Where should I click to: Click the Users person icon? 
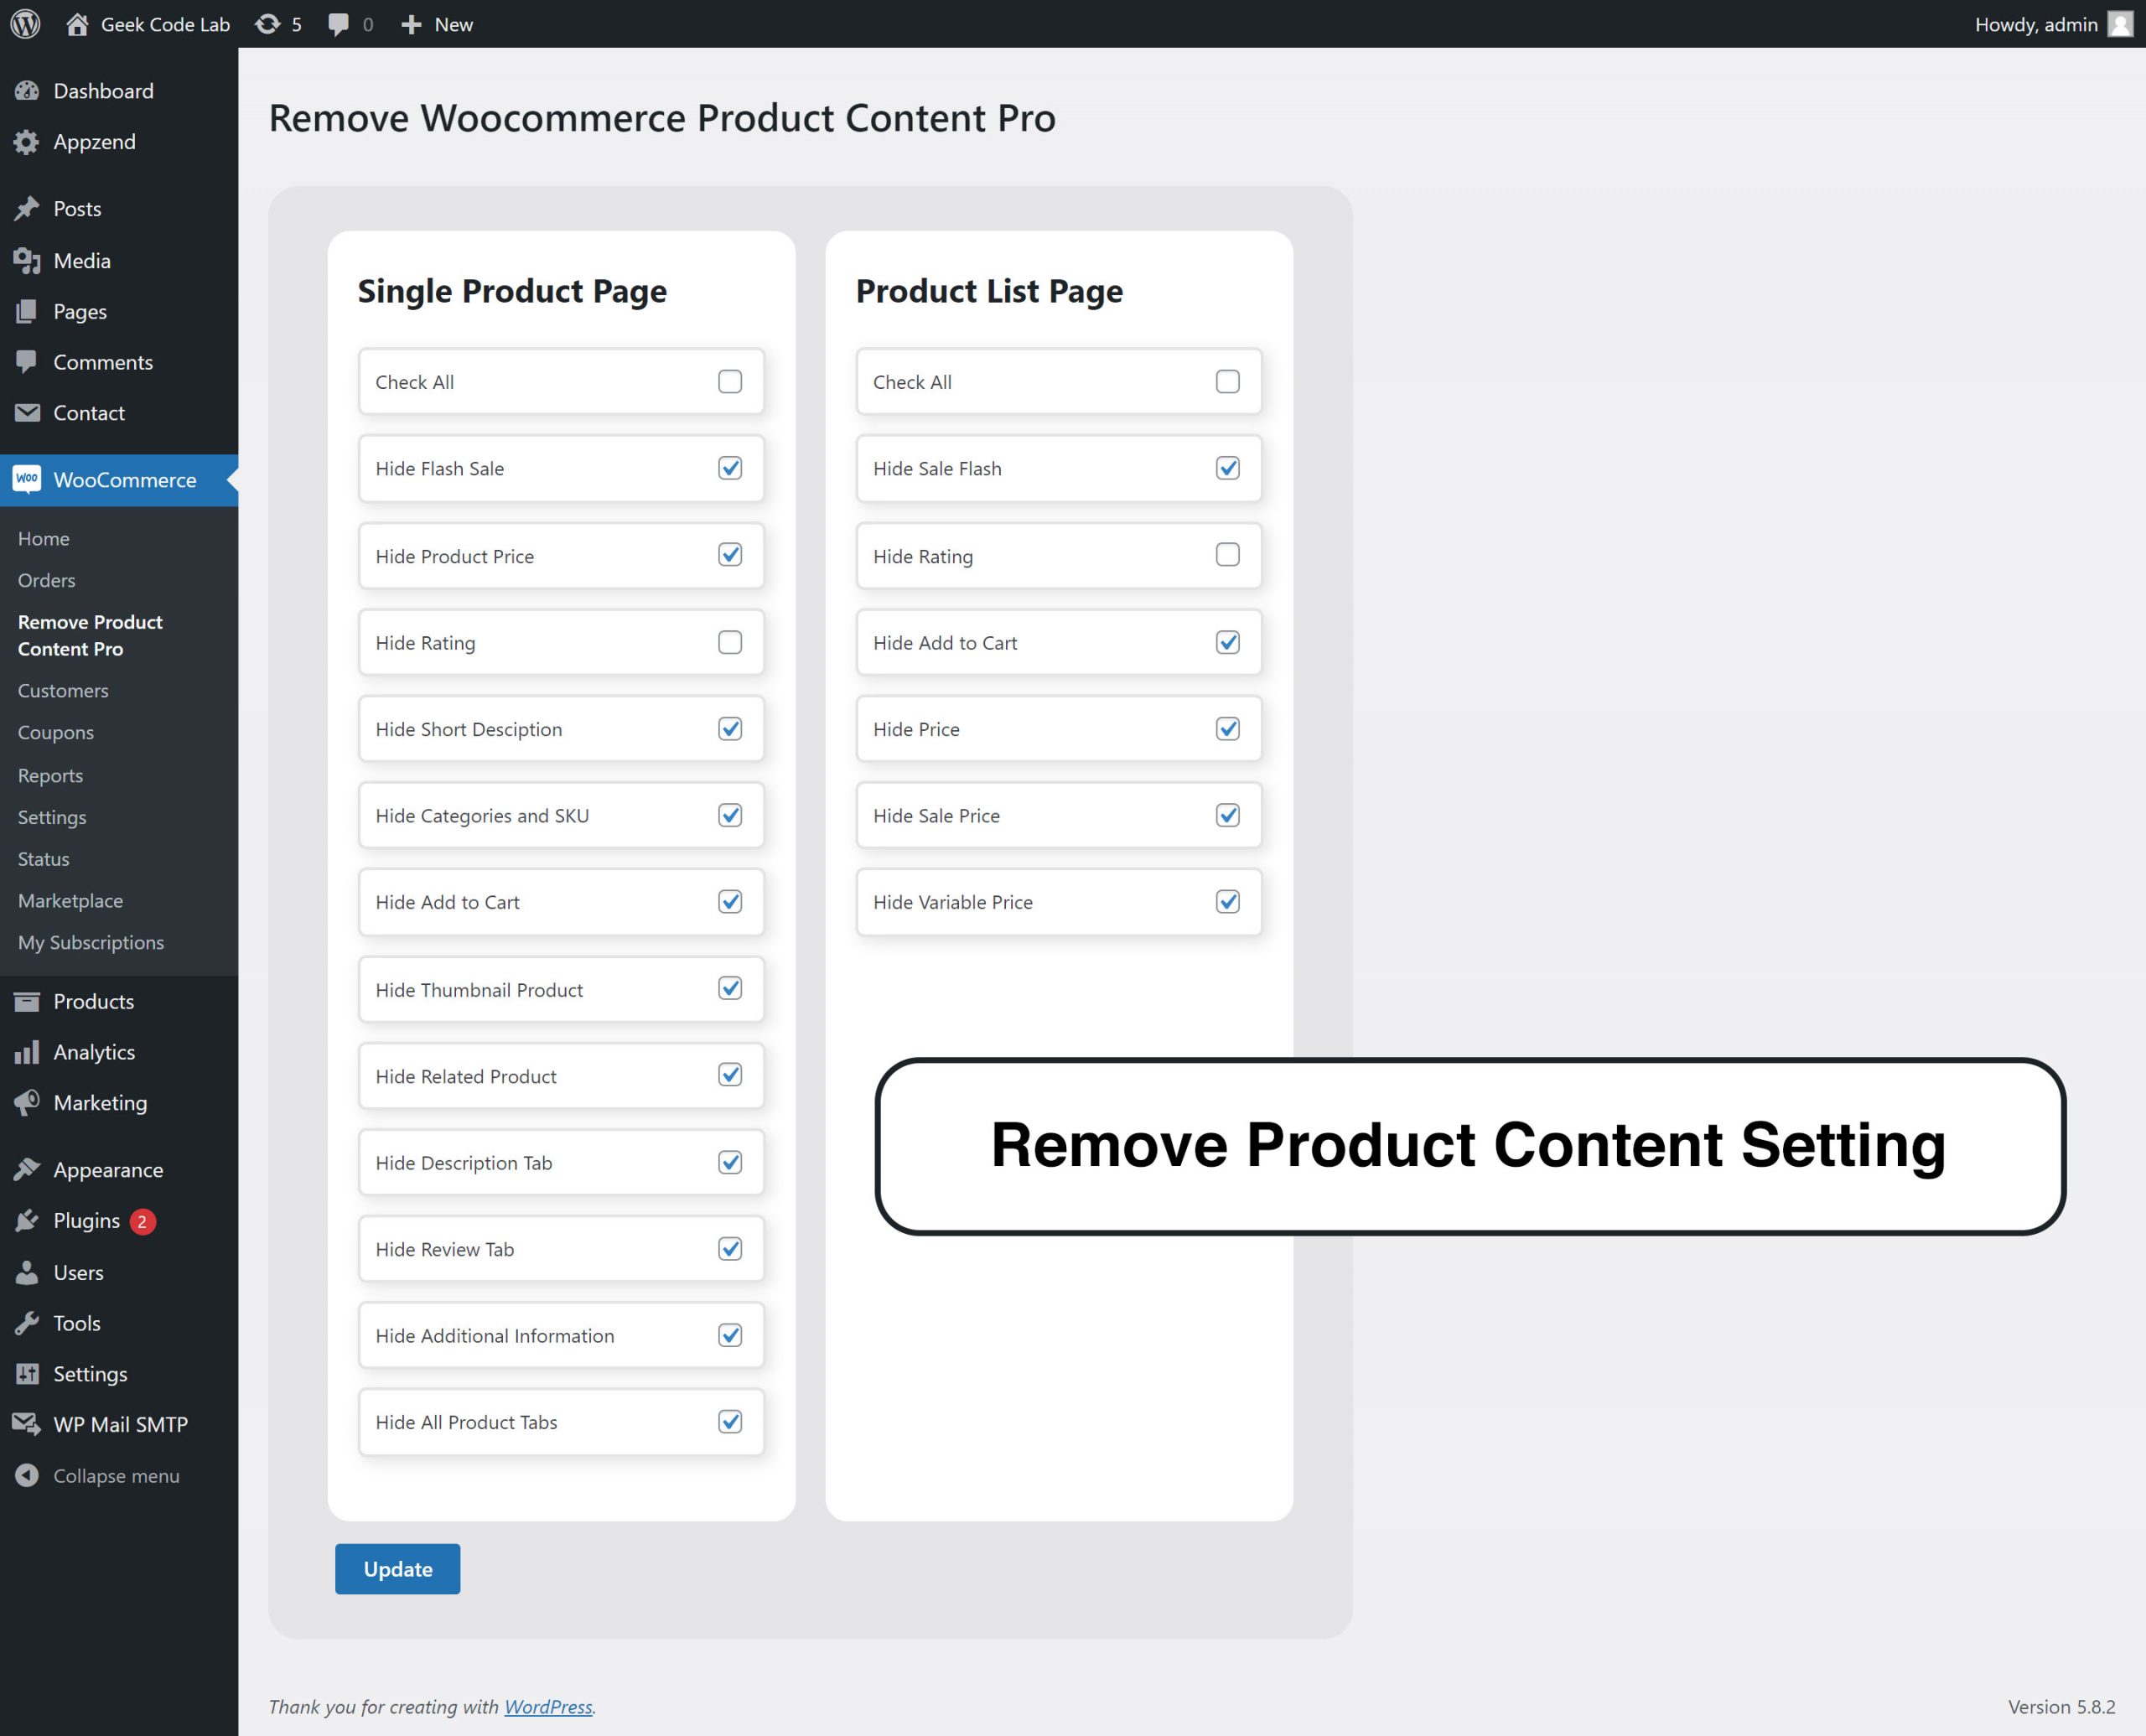27,1273
